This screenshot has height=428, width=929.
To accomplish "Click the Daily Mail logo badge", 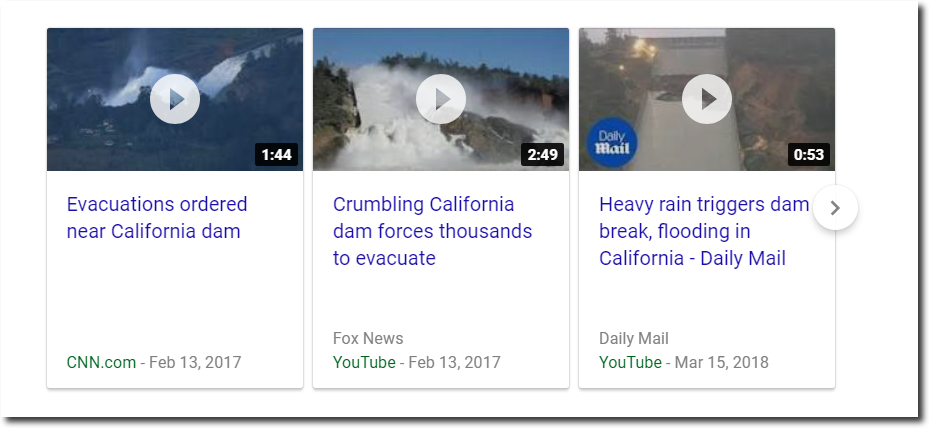I will 612,145.
